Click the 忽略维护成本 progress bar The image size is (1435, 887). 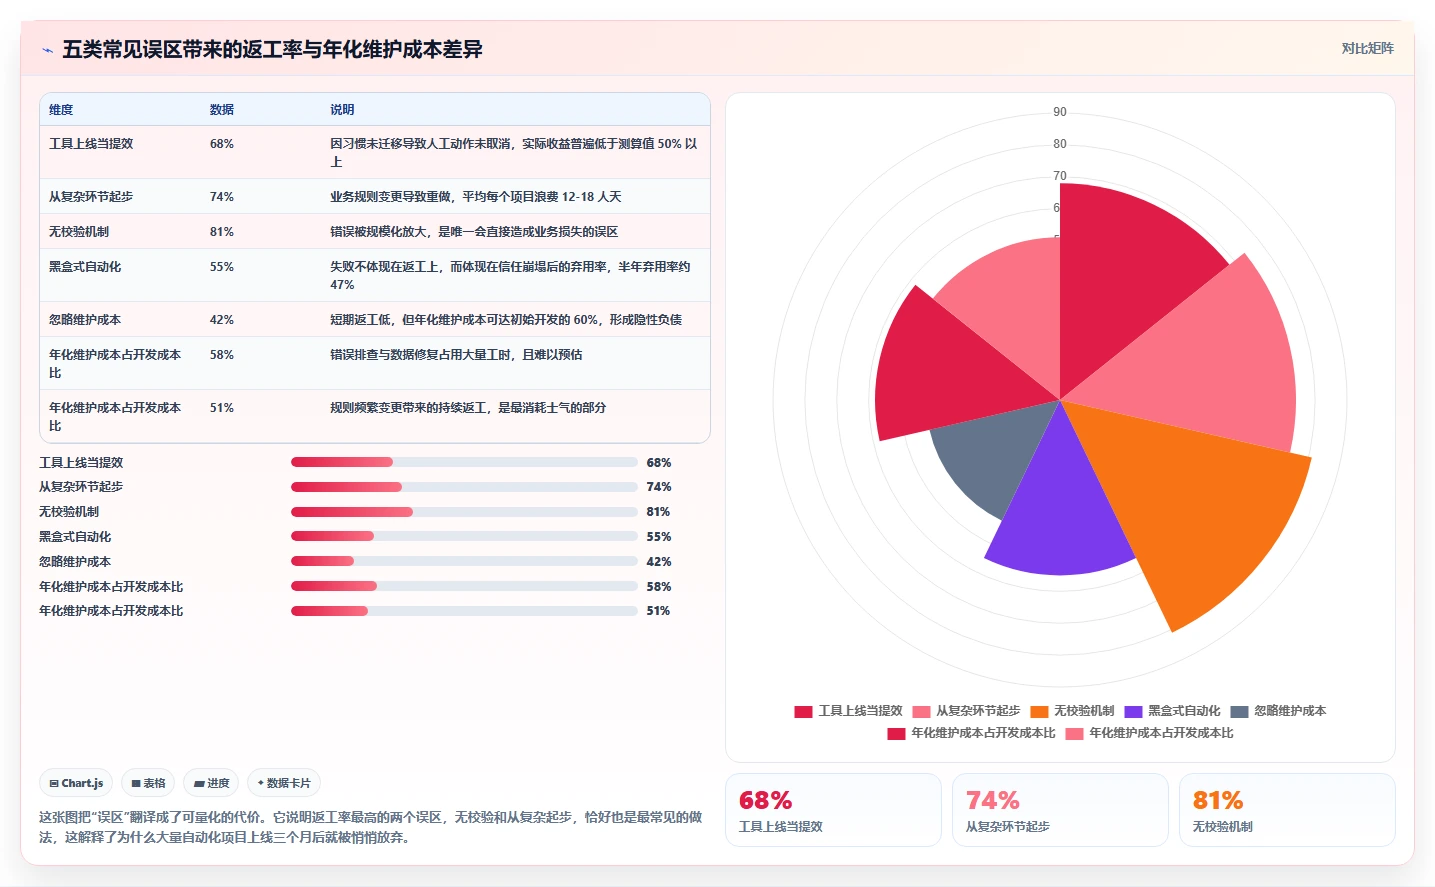(x=464, y=561)
